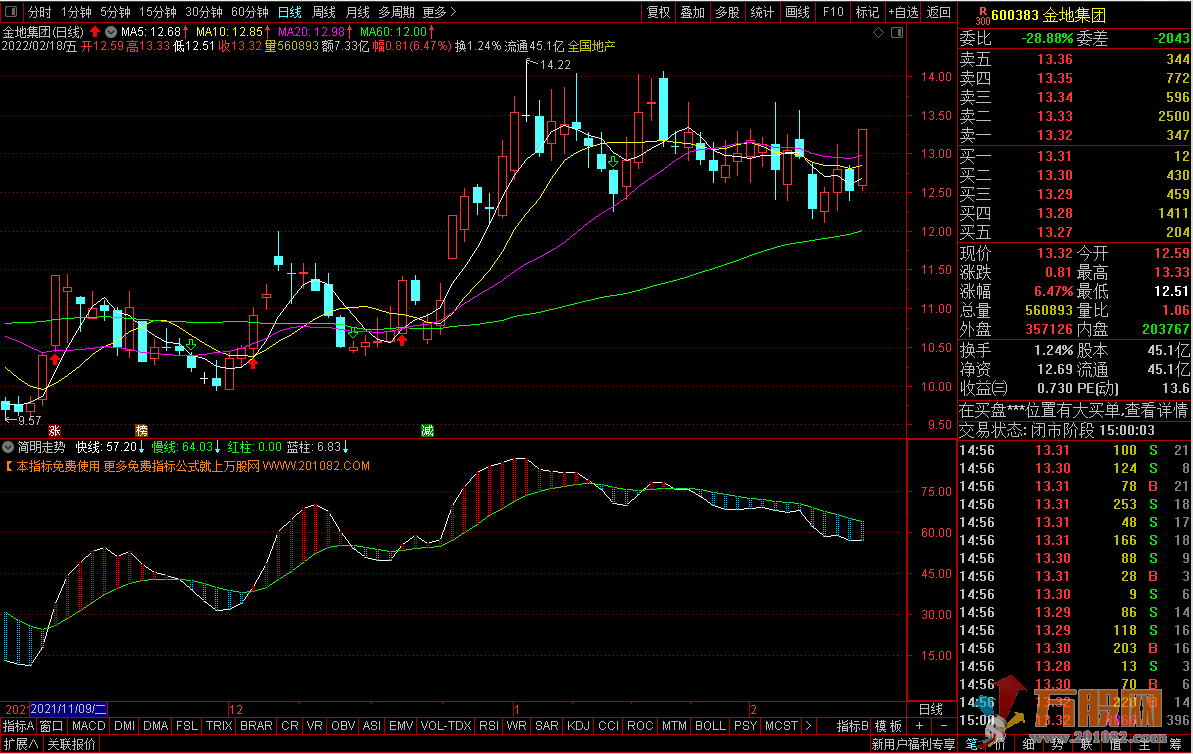The image size is (1193, 754).
Task: Open F10 company information
Action: point(833,12)
